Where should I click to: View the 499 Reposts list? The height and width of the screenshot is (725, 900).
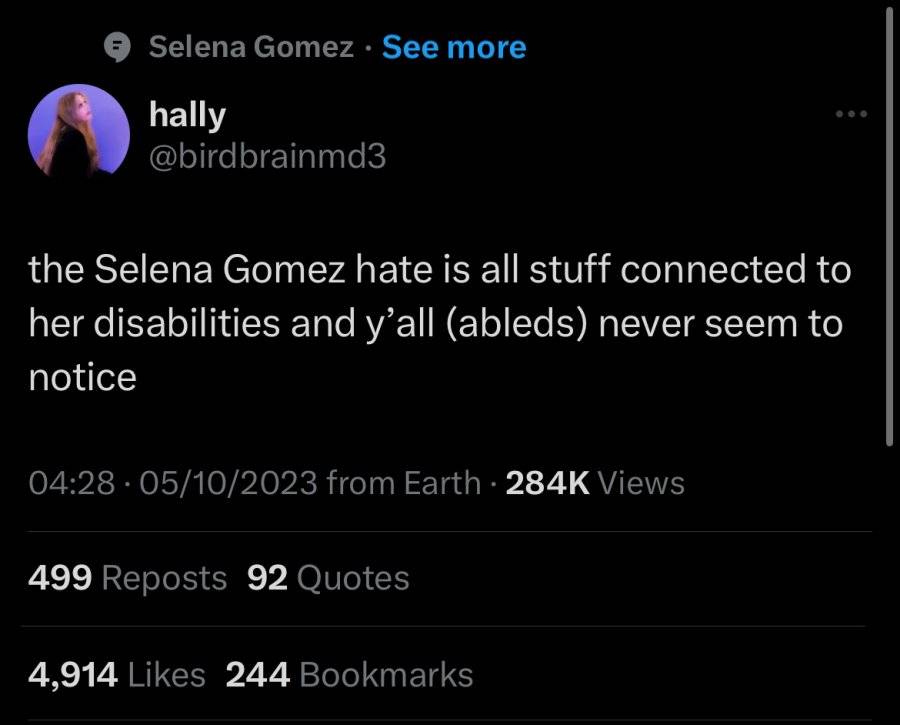tap(127, 577)
